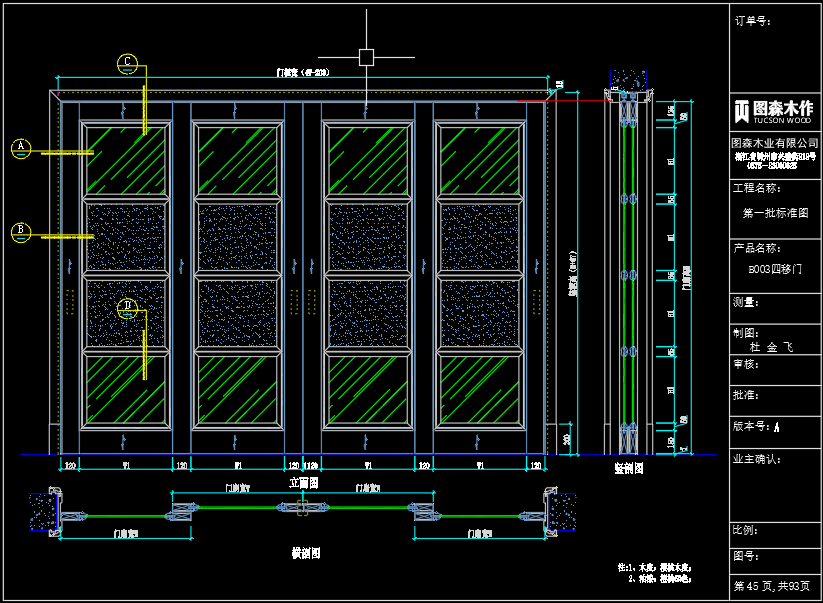Select the top-left green glass panel of first door
Screen dimensions: 823x603
point(125,160)
